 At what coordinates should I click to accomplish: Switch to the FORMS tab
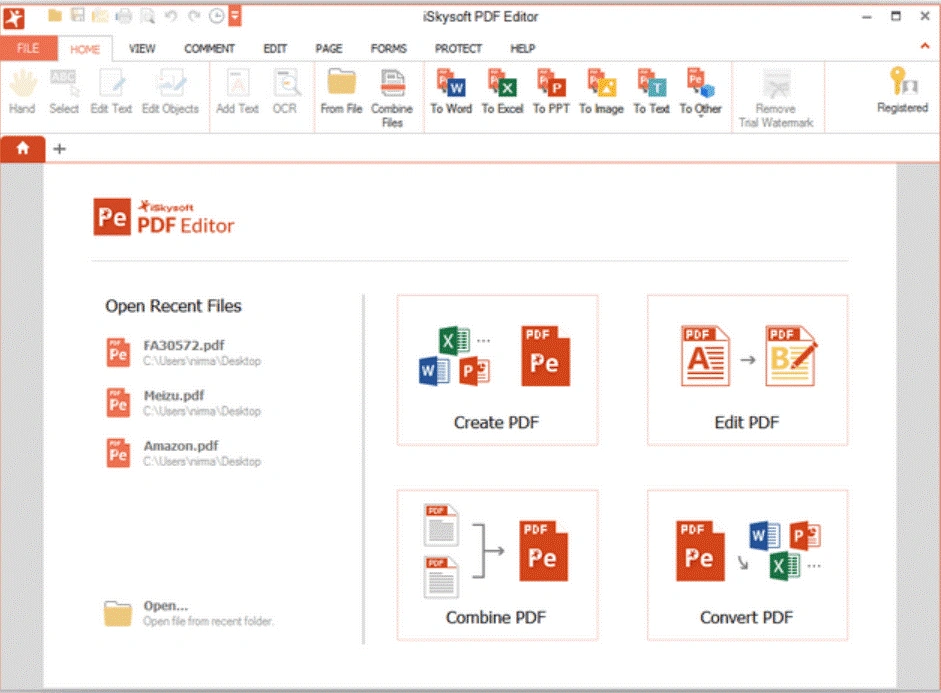[388, 49]
